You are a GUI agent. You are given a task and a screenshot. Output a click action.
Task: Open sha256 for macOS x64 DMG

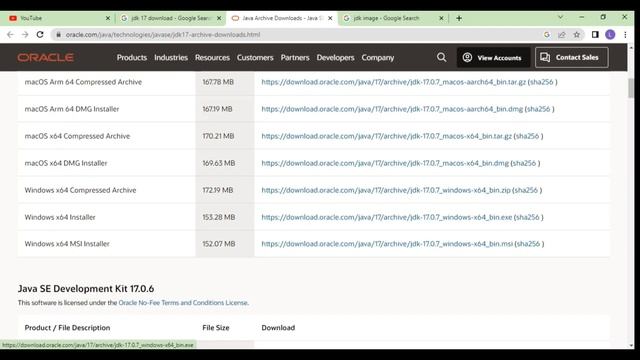524,163
